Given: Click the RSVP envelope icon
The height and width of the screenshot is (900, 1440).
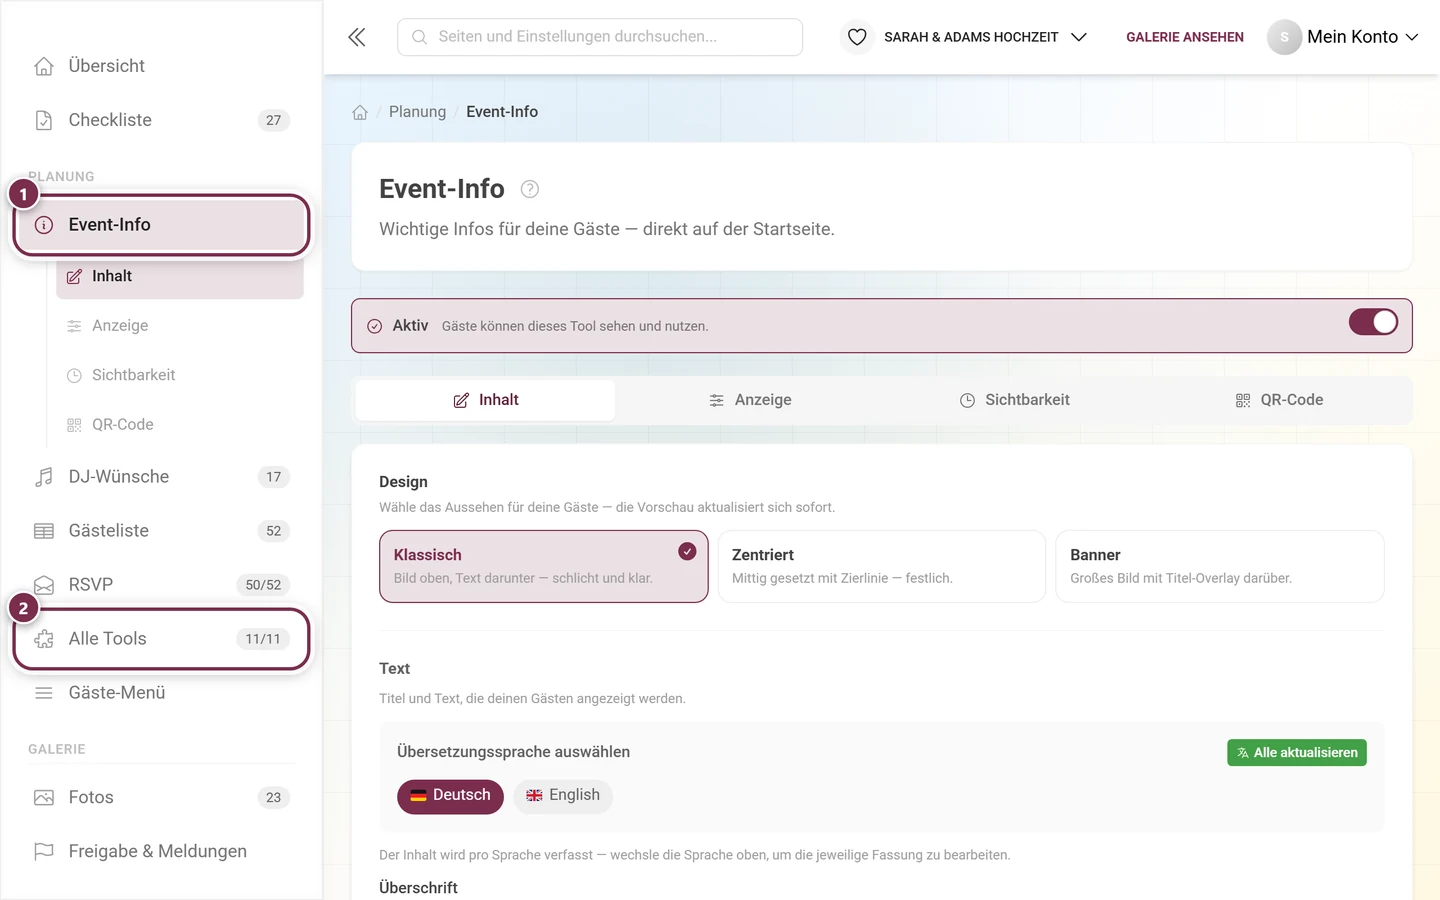Looking at the screenshot, I should 44,585.
